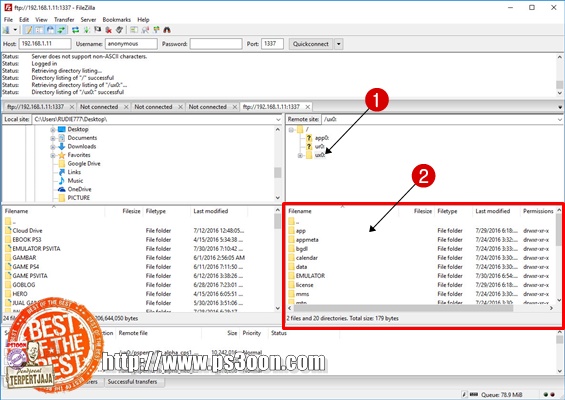
Task: Expand the ux0: remote tree node
Action: point(300,155)
